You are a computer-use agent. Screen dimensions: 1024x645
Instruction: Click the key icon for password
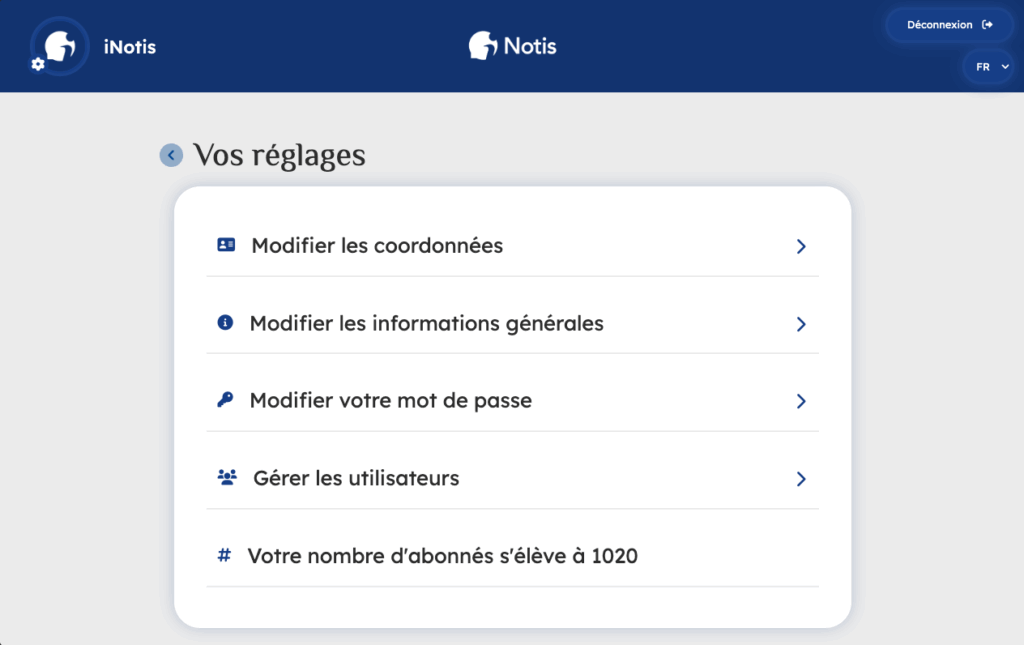tap(225, 400)
